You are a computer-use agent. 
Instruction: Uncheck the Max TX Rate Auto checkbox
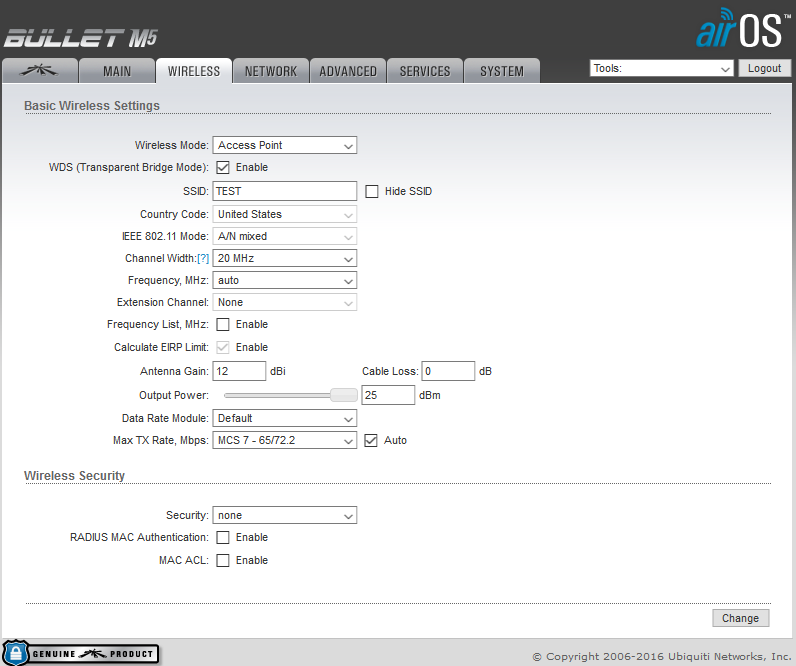pyautogui.click(x=371, y=441)
